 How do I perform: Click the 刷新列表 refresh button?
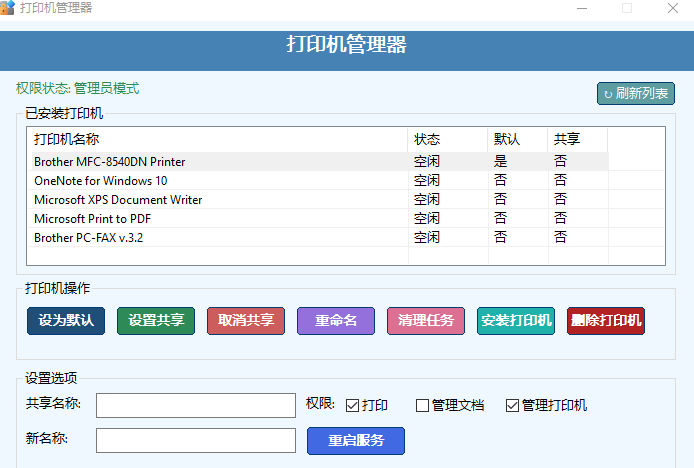point(636,94)
